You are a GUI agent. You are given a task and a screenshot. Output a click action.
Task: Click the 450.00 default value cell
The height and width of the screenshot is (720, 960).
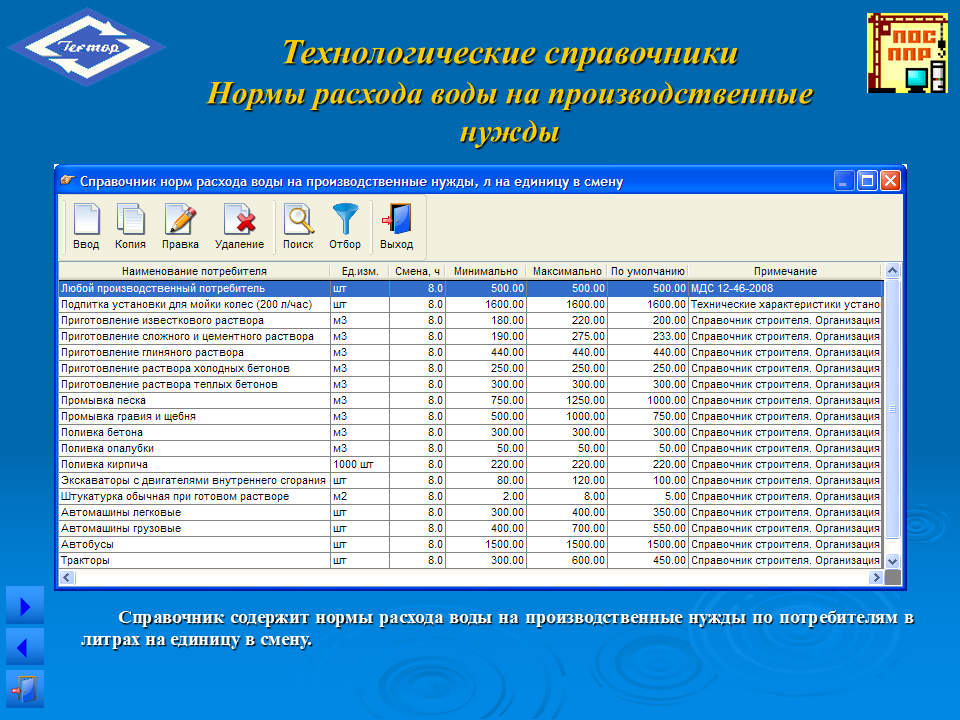(648, 560)
